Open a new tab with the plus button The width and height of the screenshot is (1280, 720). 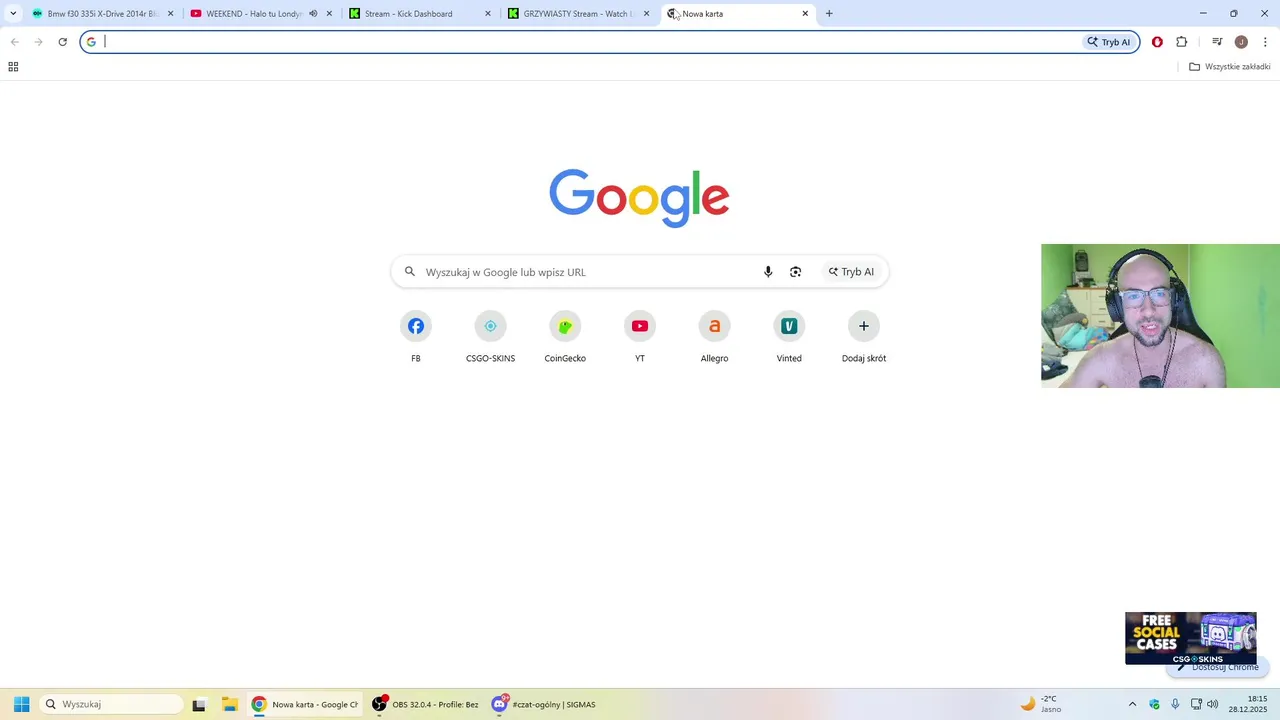point(829,14)
